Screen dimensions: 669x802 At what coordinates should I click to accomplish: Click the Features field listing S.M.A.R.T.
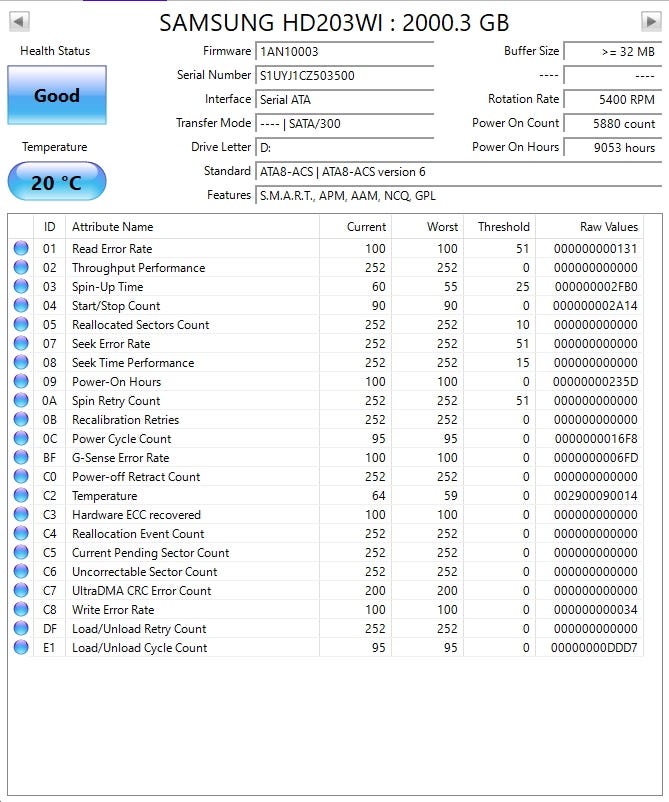coord(458,195)
